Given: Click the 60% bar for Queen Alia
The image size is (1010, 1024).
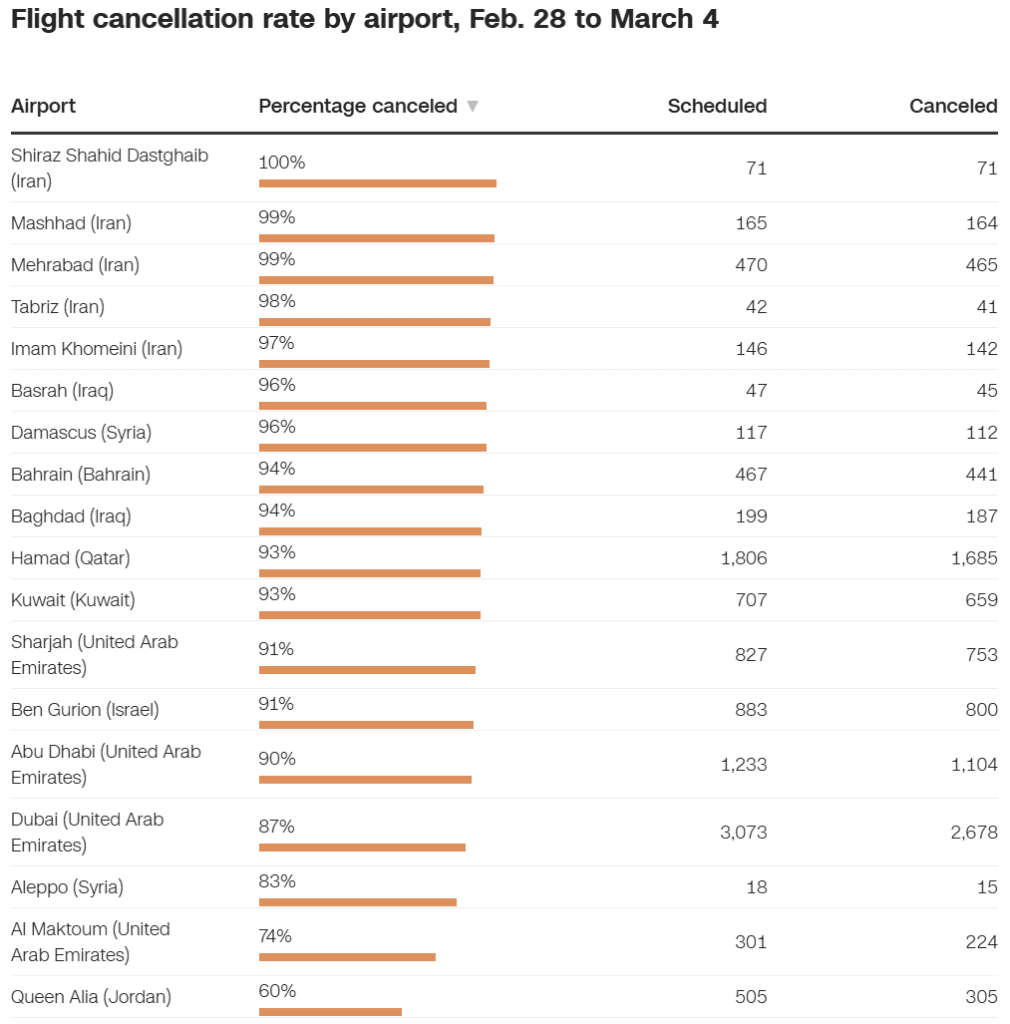Looking at the screenshot, I should click(330, 1012).
